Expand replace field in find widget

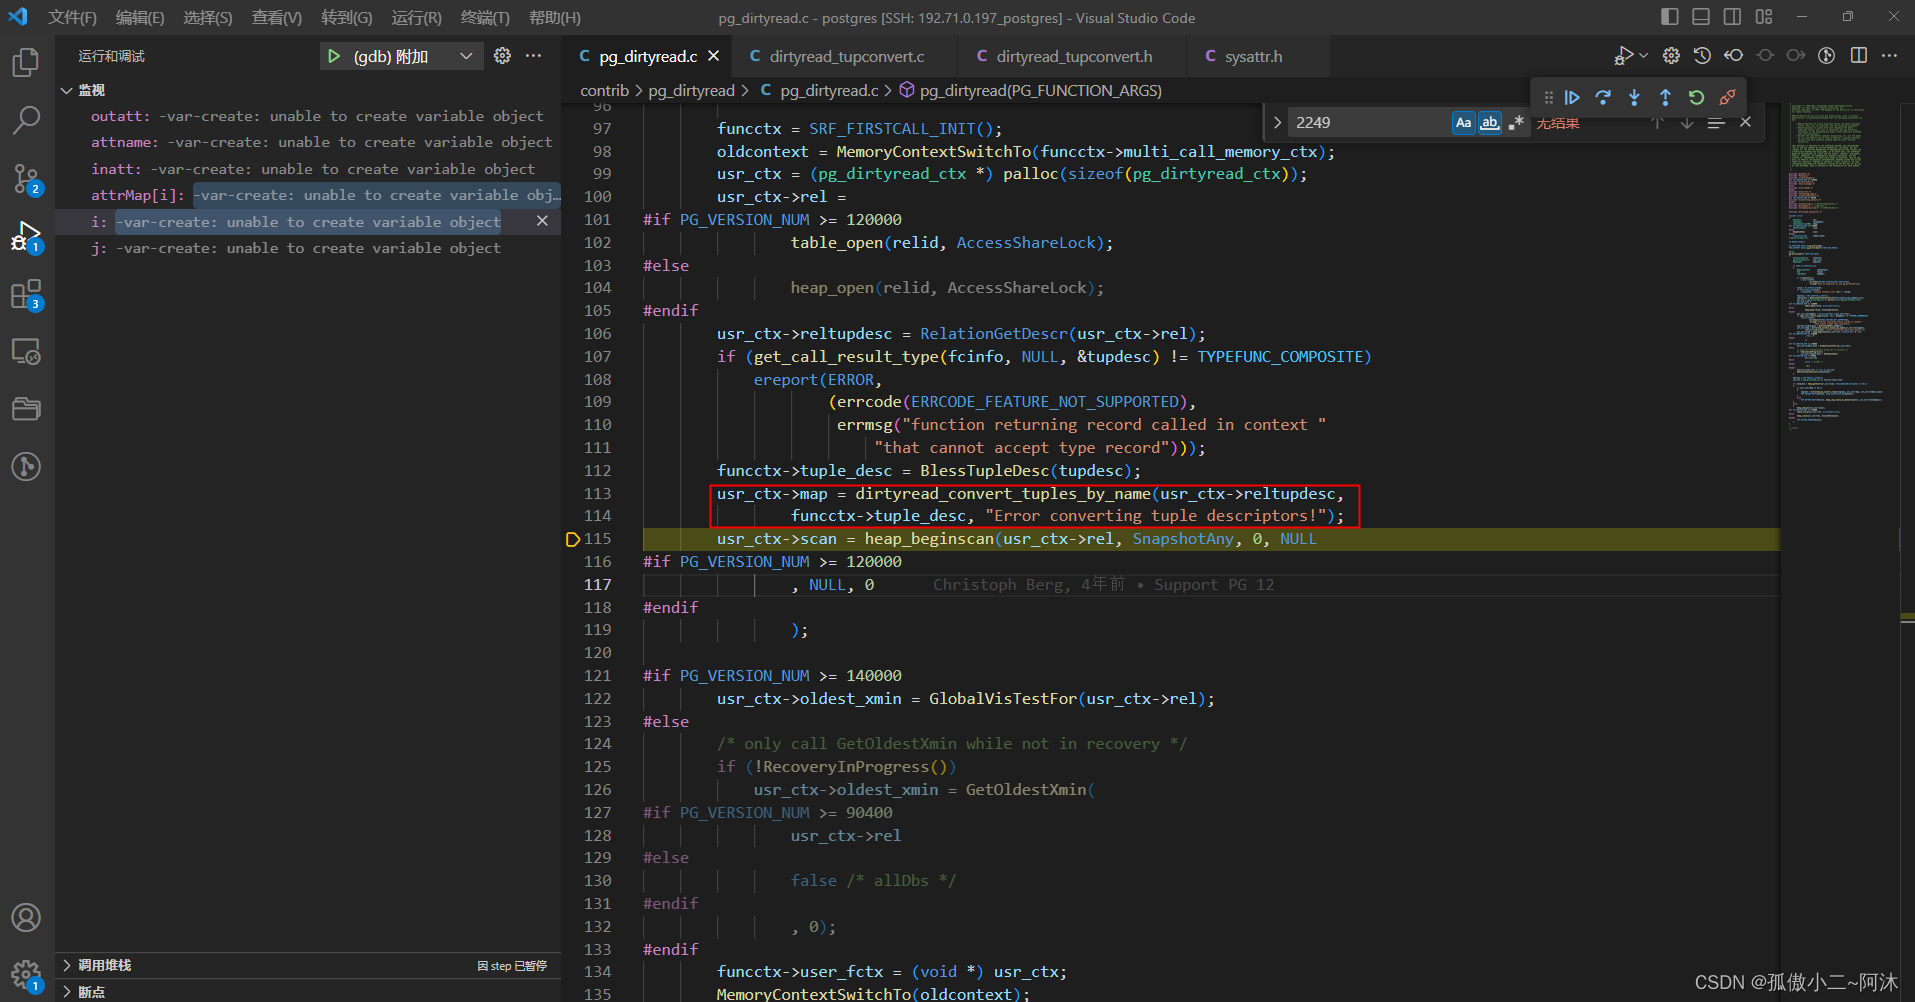(1277, 122)
